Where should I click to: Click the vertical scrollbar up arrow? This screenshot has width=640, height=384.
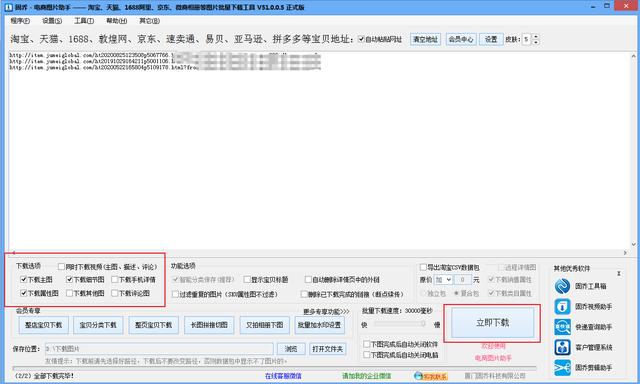pos(633,56)
